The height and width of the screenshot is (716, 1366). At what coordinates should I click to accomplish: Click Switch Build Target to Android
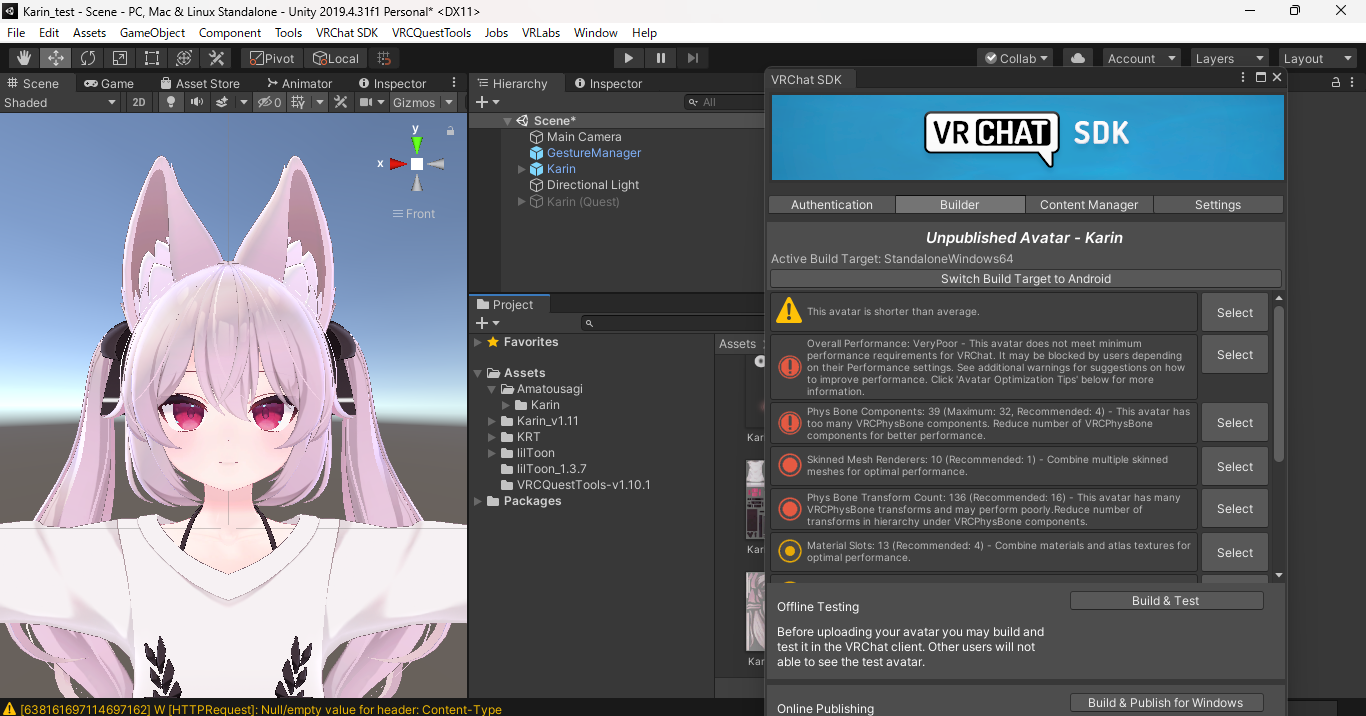point(1026,279)
